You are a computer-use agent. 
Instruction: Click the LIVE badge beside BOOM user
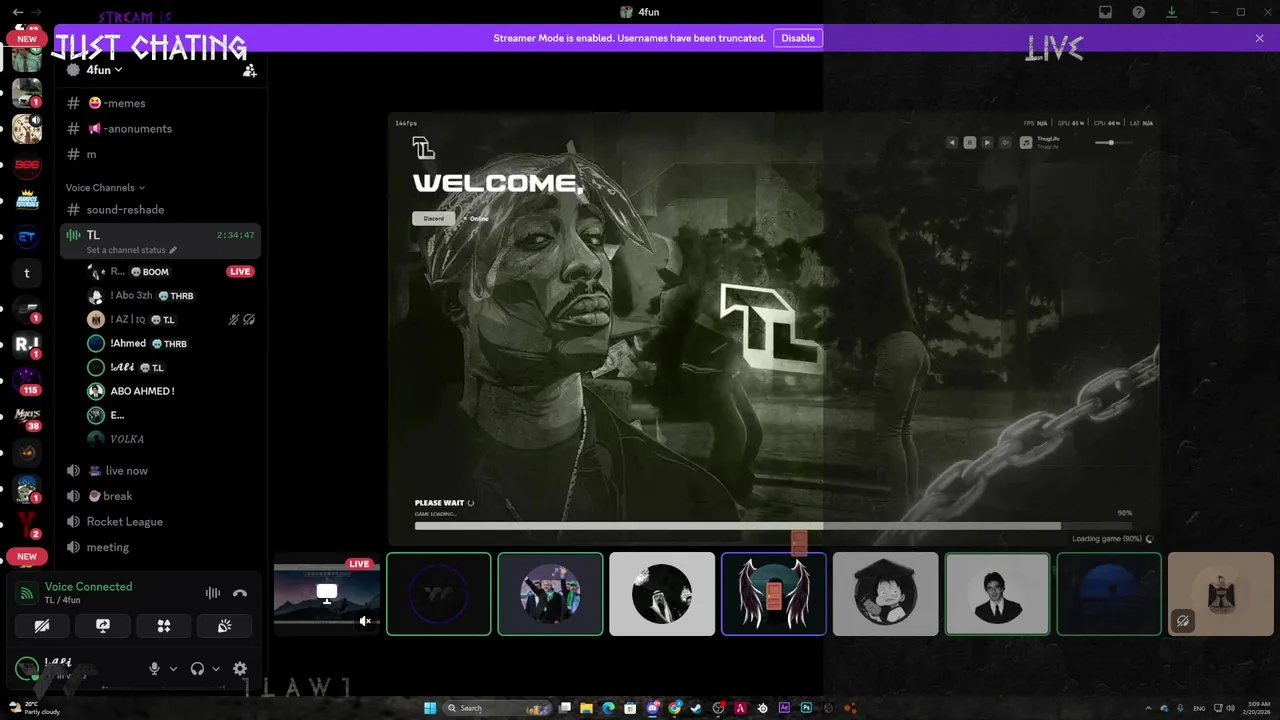click(x=240, y=272)
